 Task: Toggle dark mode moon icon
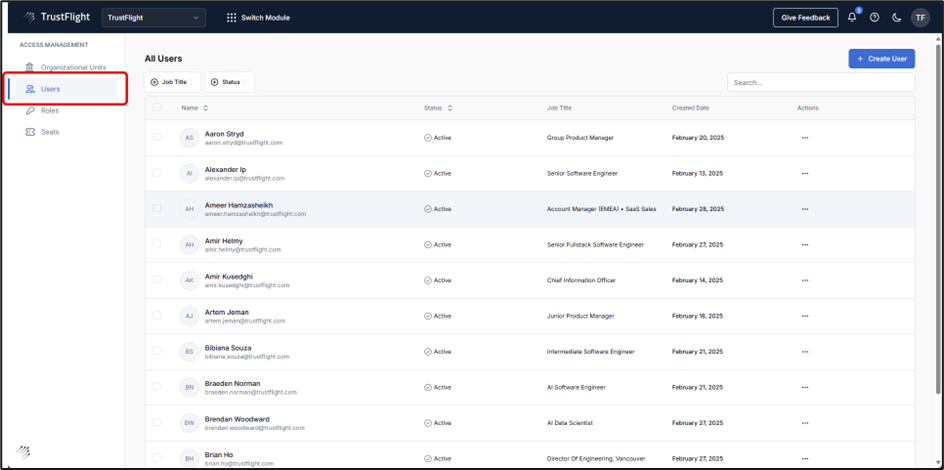click(x=896, y=17)
